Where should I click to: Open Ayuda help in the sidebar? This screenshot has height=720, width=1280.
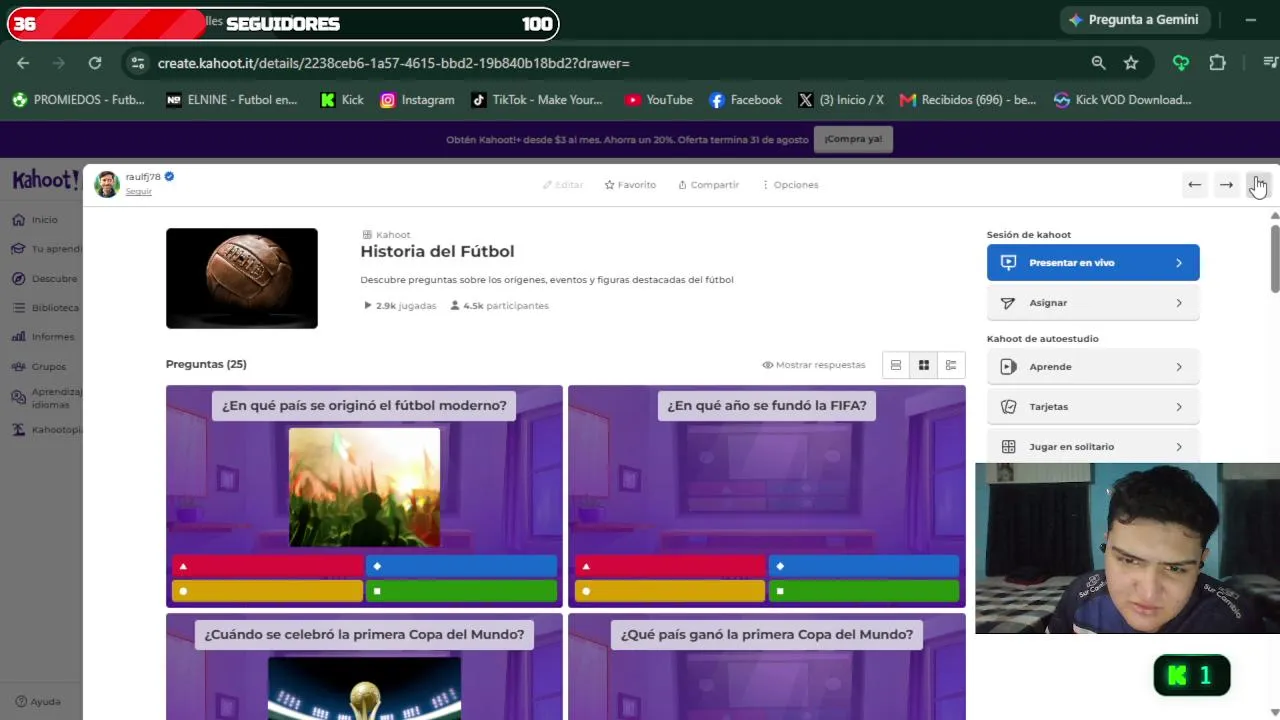pos(38,702)
